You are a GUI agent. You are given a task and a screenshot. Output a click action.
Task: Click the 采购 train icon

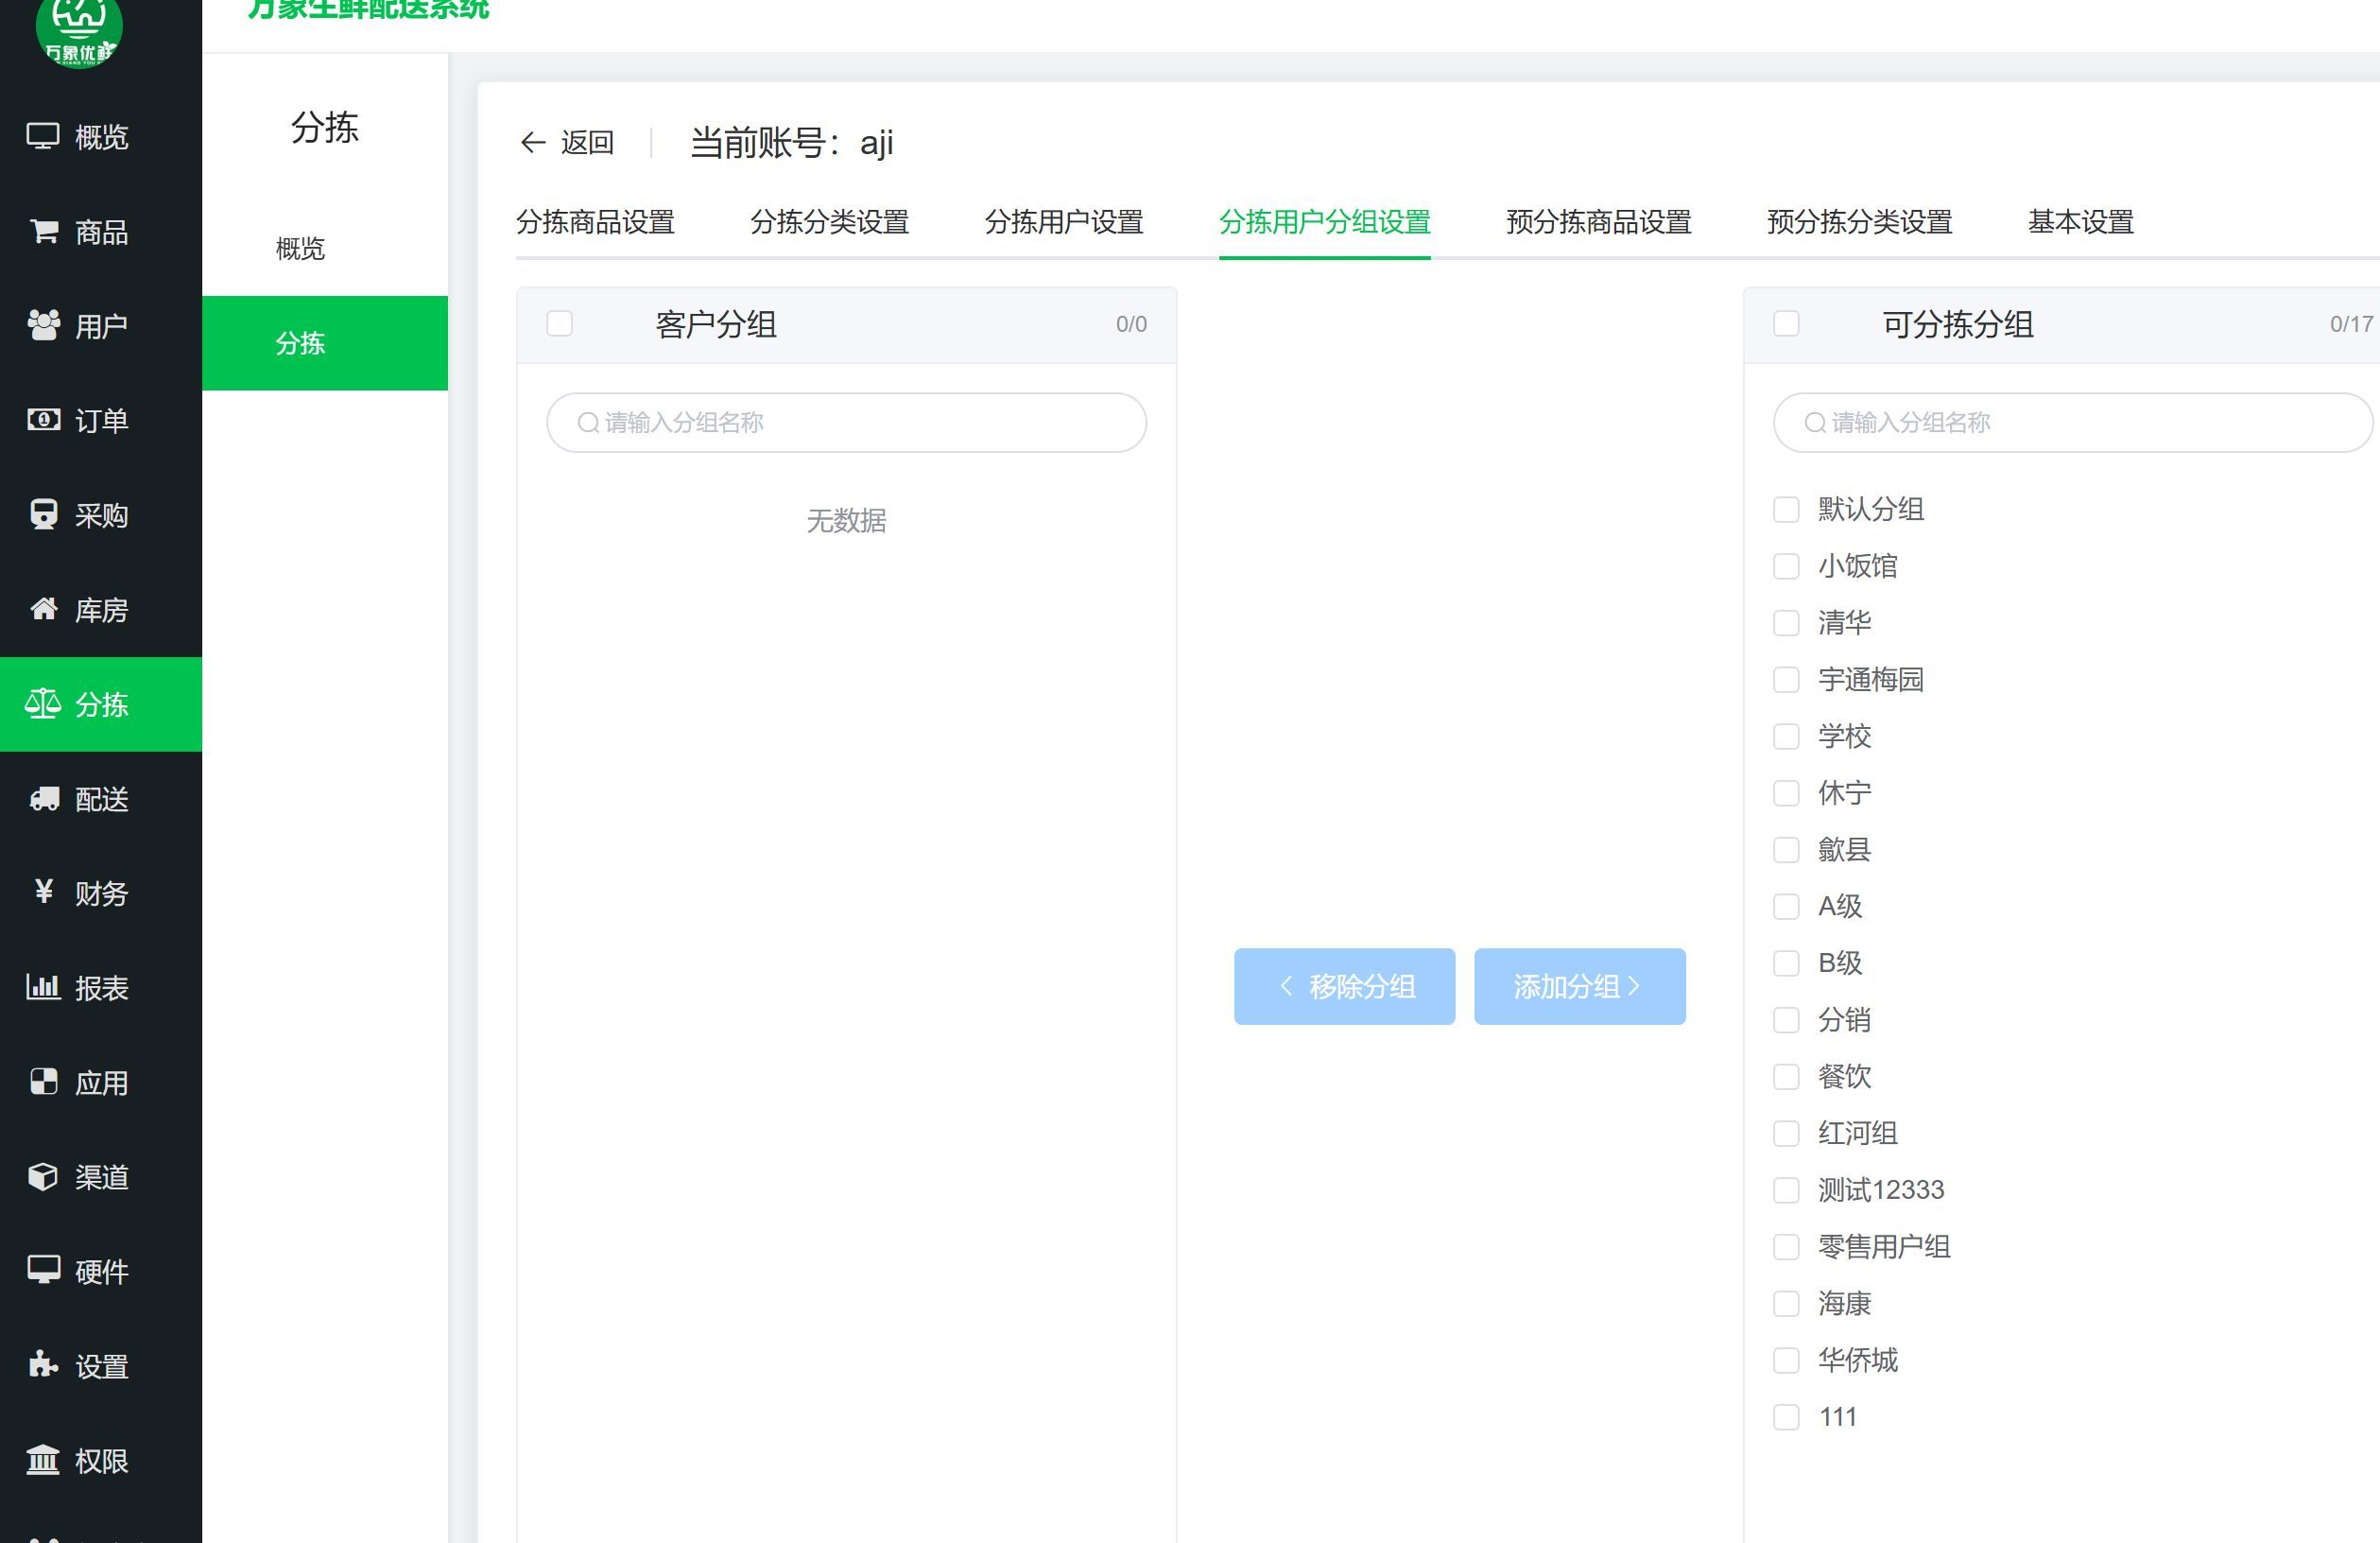point(43,515)
